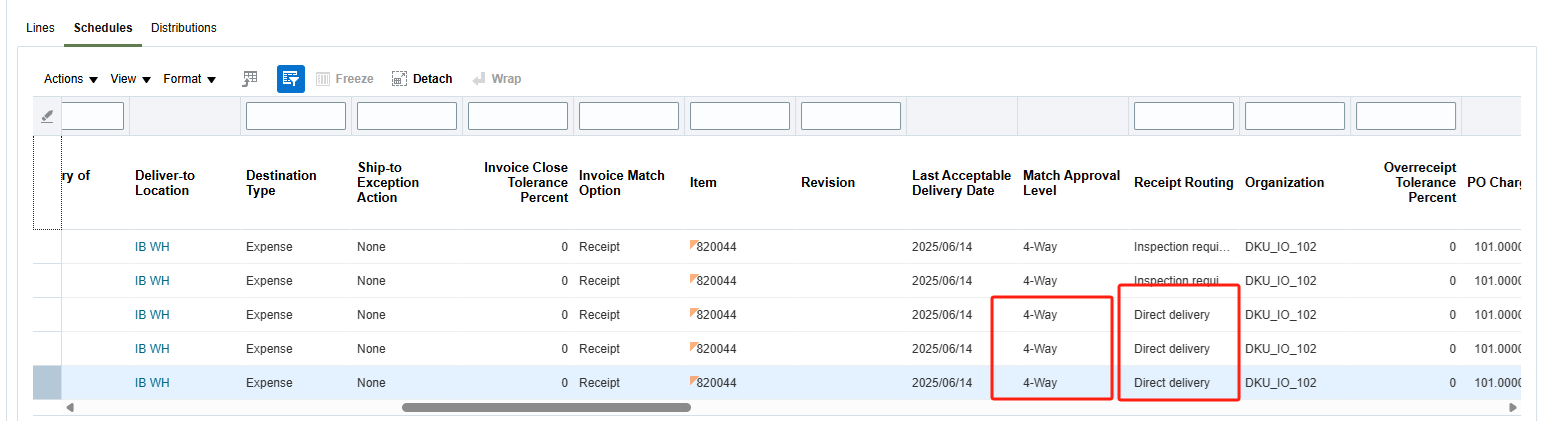Screen dimensions: 1542x421
Task: Click the Overreceipt Tolerance Percent filter field
Action: tap(1406, 116)
